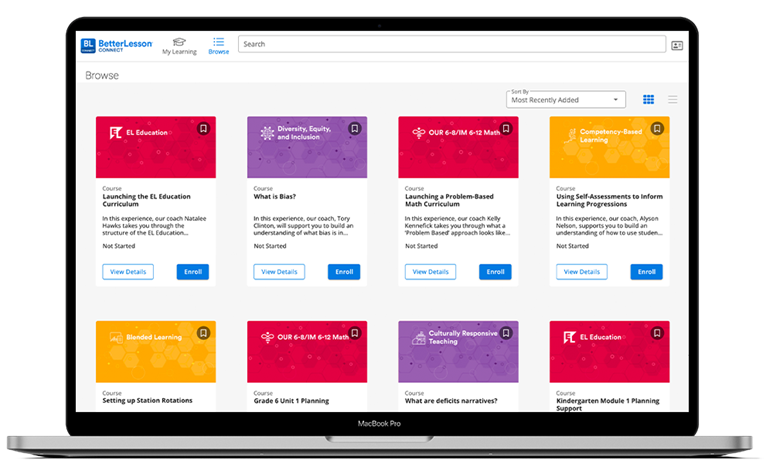Click title Setting up Station Rotations
Image resolution: width=773 pixels, height=463 pixels.
147,401
